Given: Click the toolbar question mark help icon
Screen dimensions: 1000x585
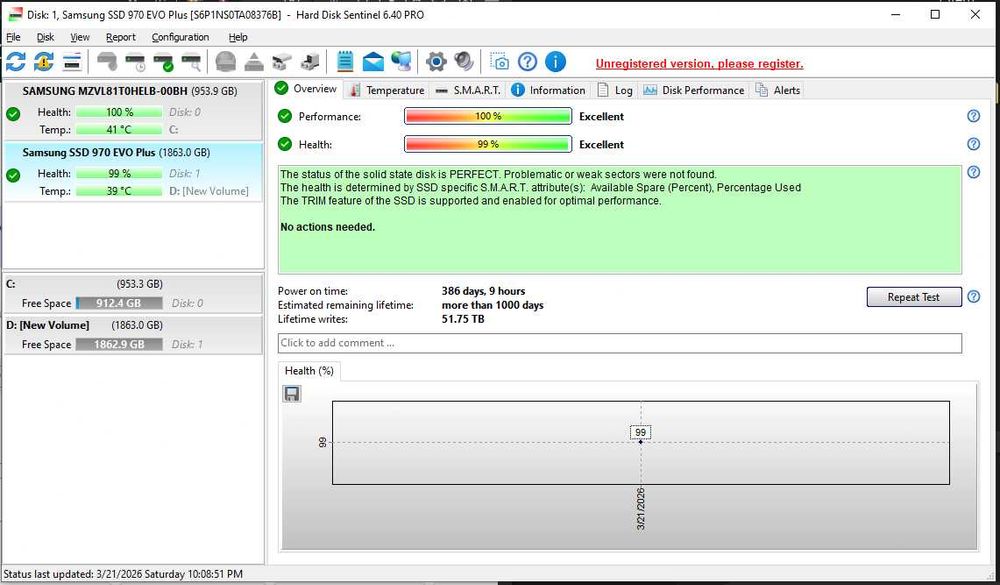Looking at the screenshot, I should 527,62.
